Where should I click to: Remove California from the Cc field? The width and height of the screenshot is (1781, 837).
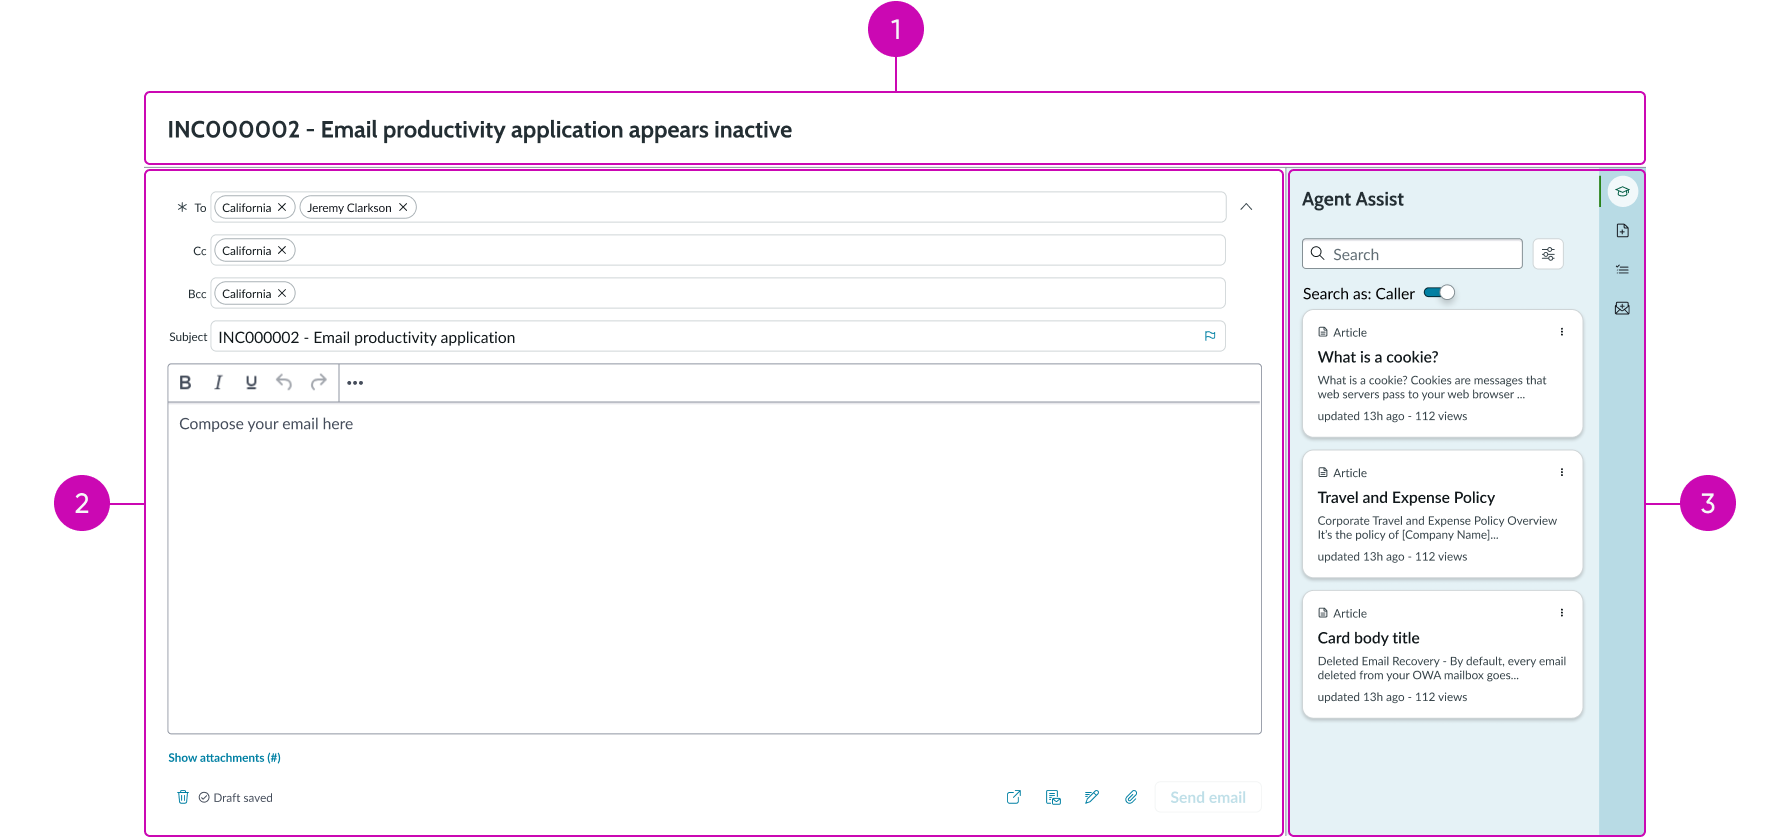click(282, 250)
